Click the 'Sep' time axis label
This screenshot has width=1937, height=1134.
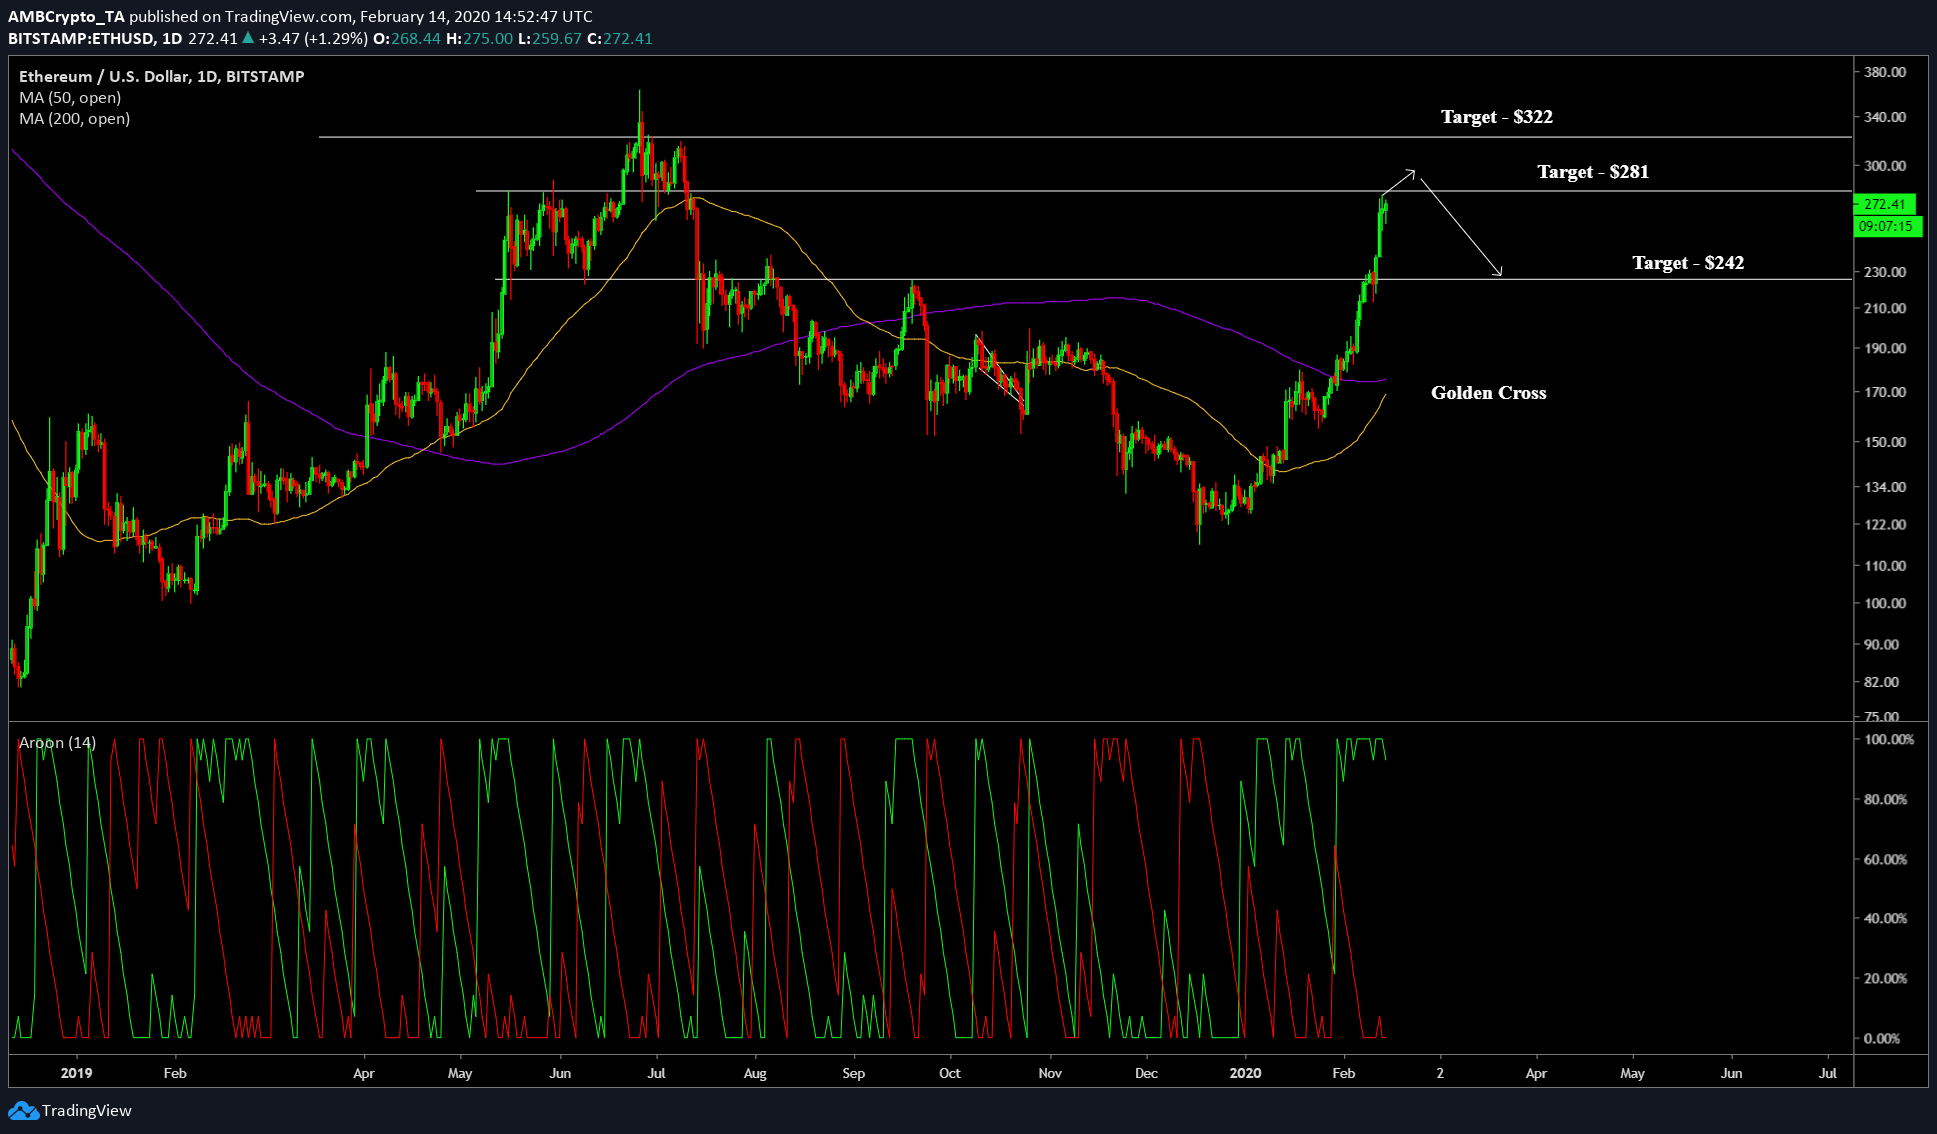[x=853, y=1073]
